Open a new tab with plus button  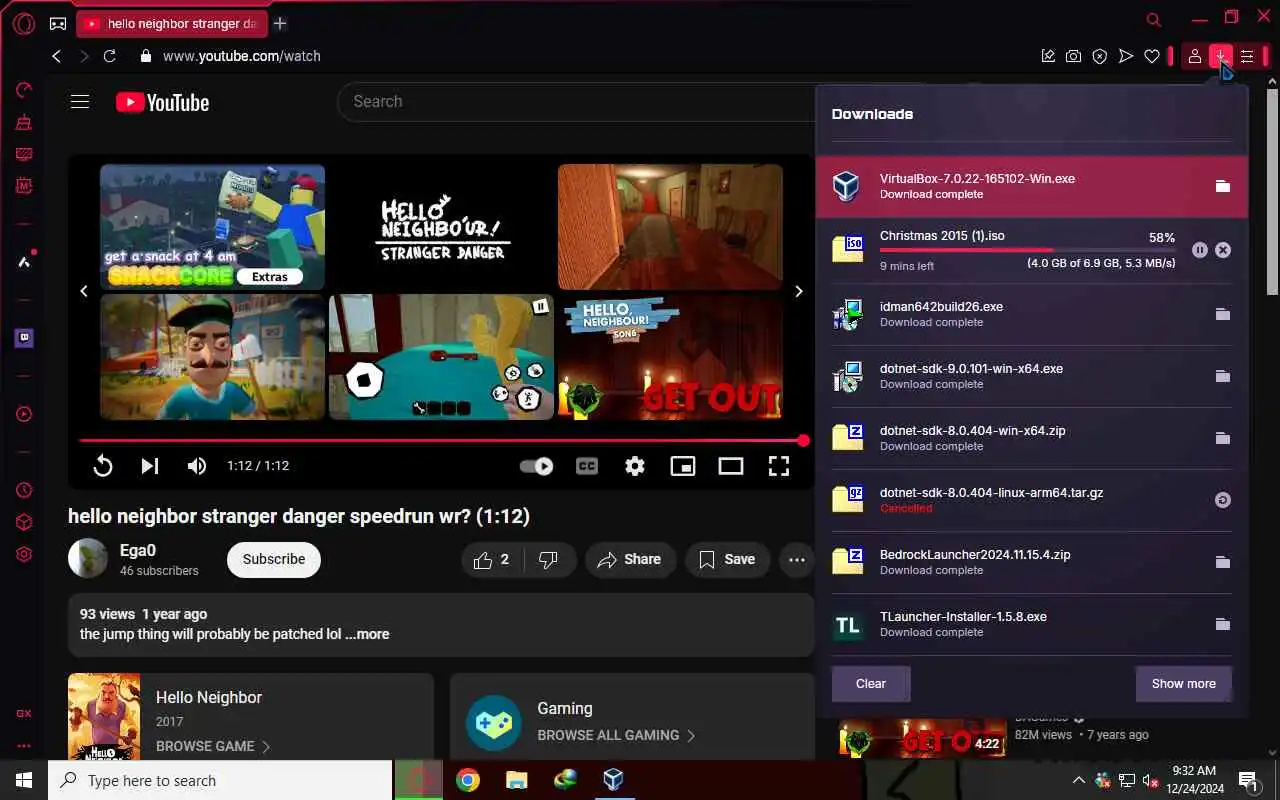pos(280,23)
